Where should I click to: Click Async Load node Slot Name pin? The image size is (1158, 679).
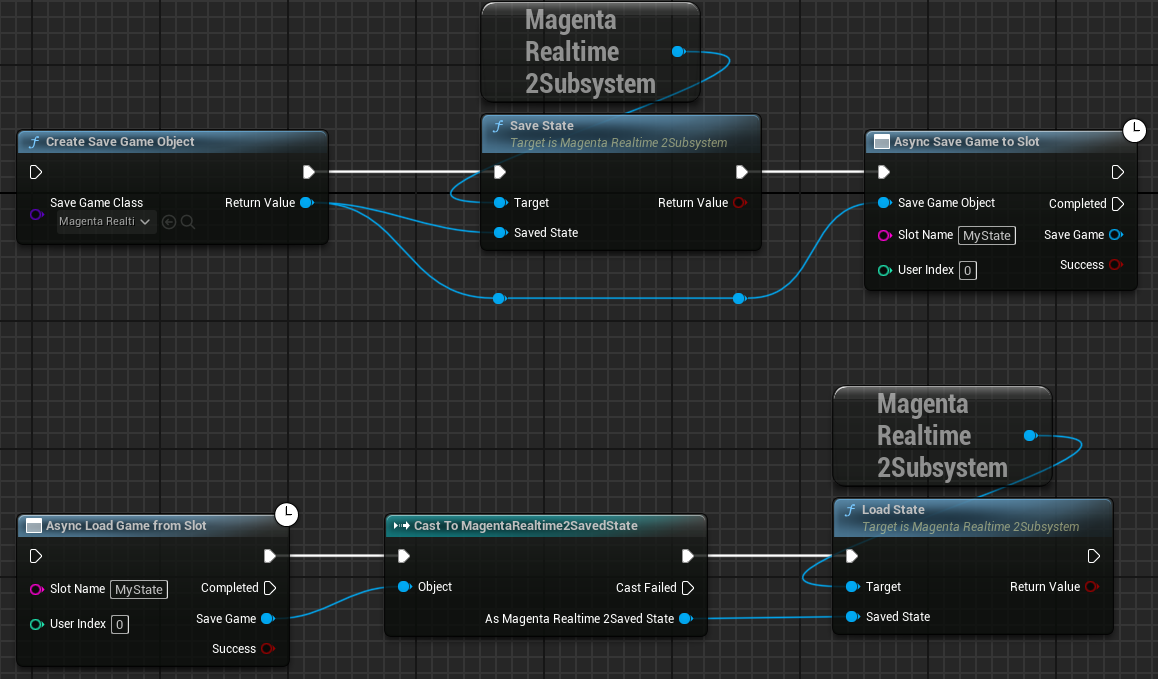tap(36, 590)
